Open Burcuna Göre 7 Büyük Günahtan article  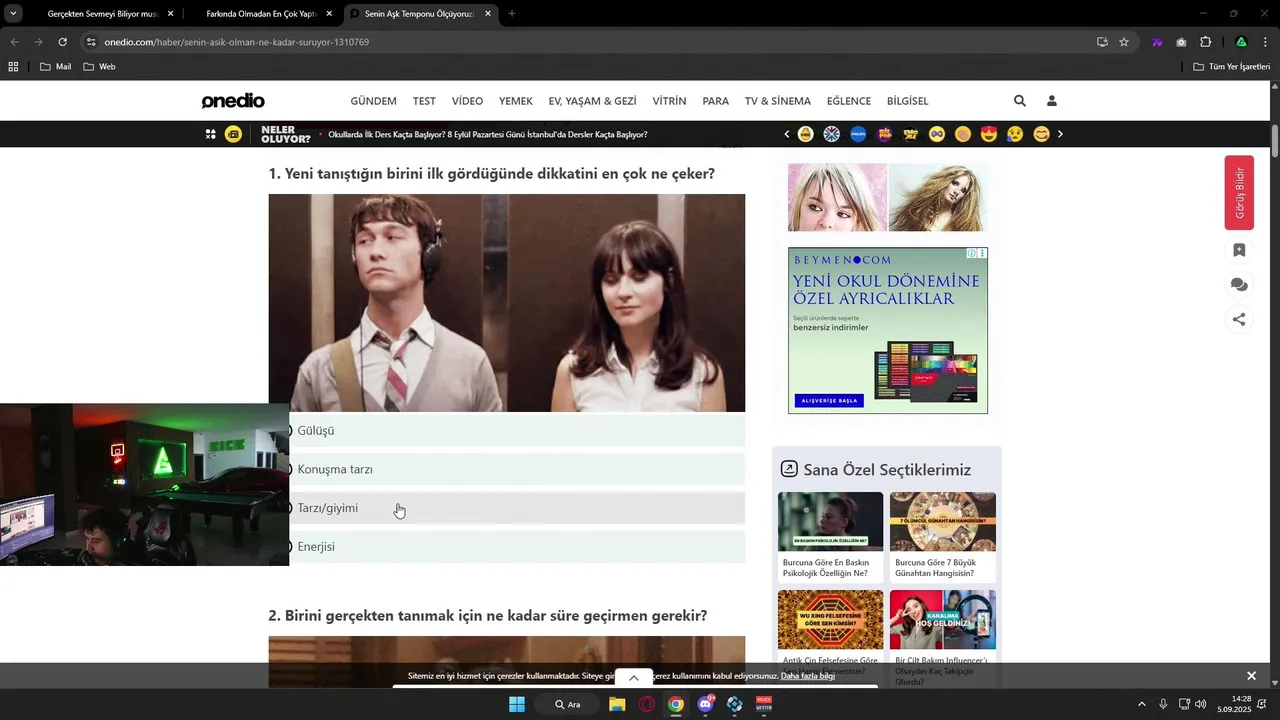click(942, 537)
